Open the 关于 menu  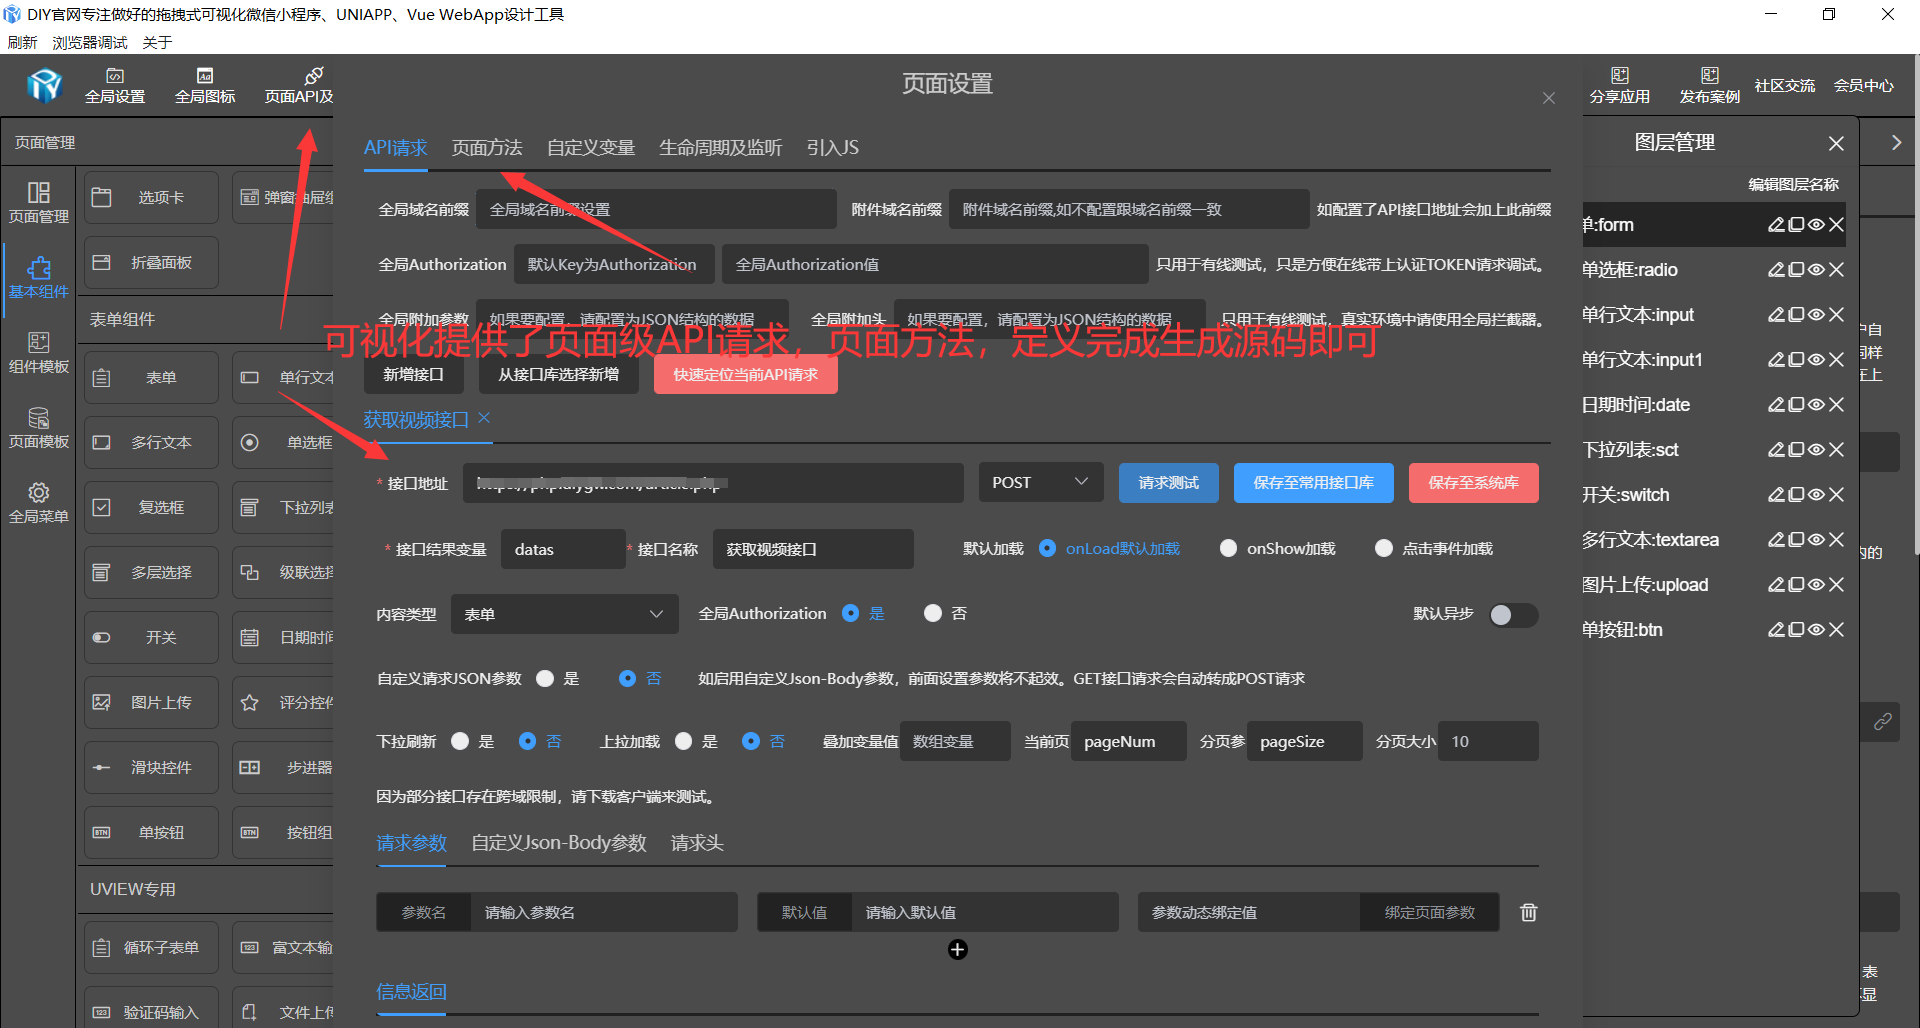point(157,43)
